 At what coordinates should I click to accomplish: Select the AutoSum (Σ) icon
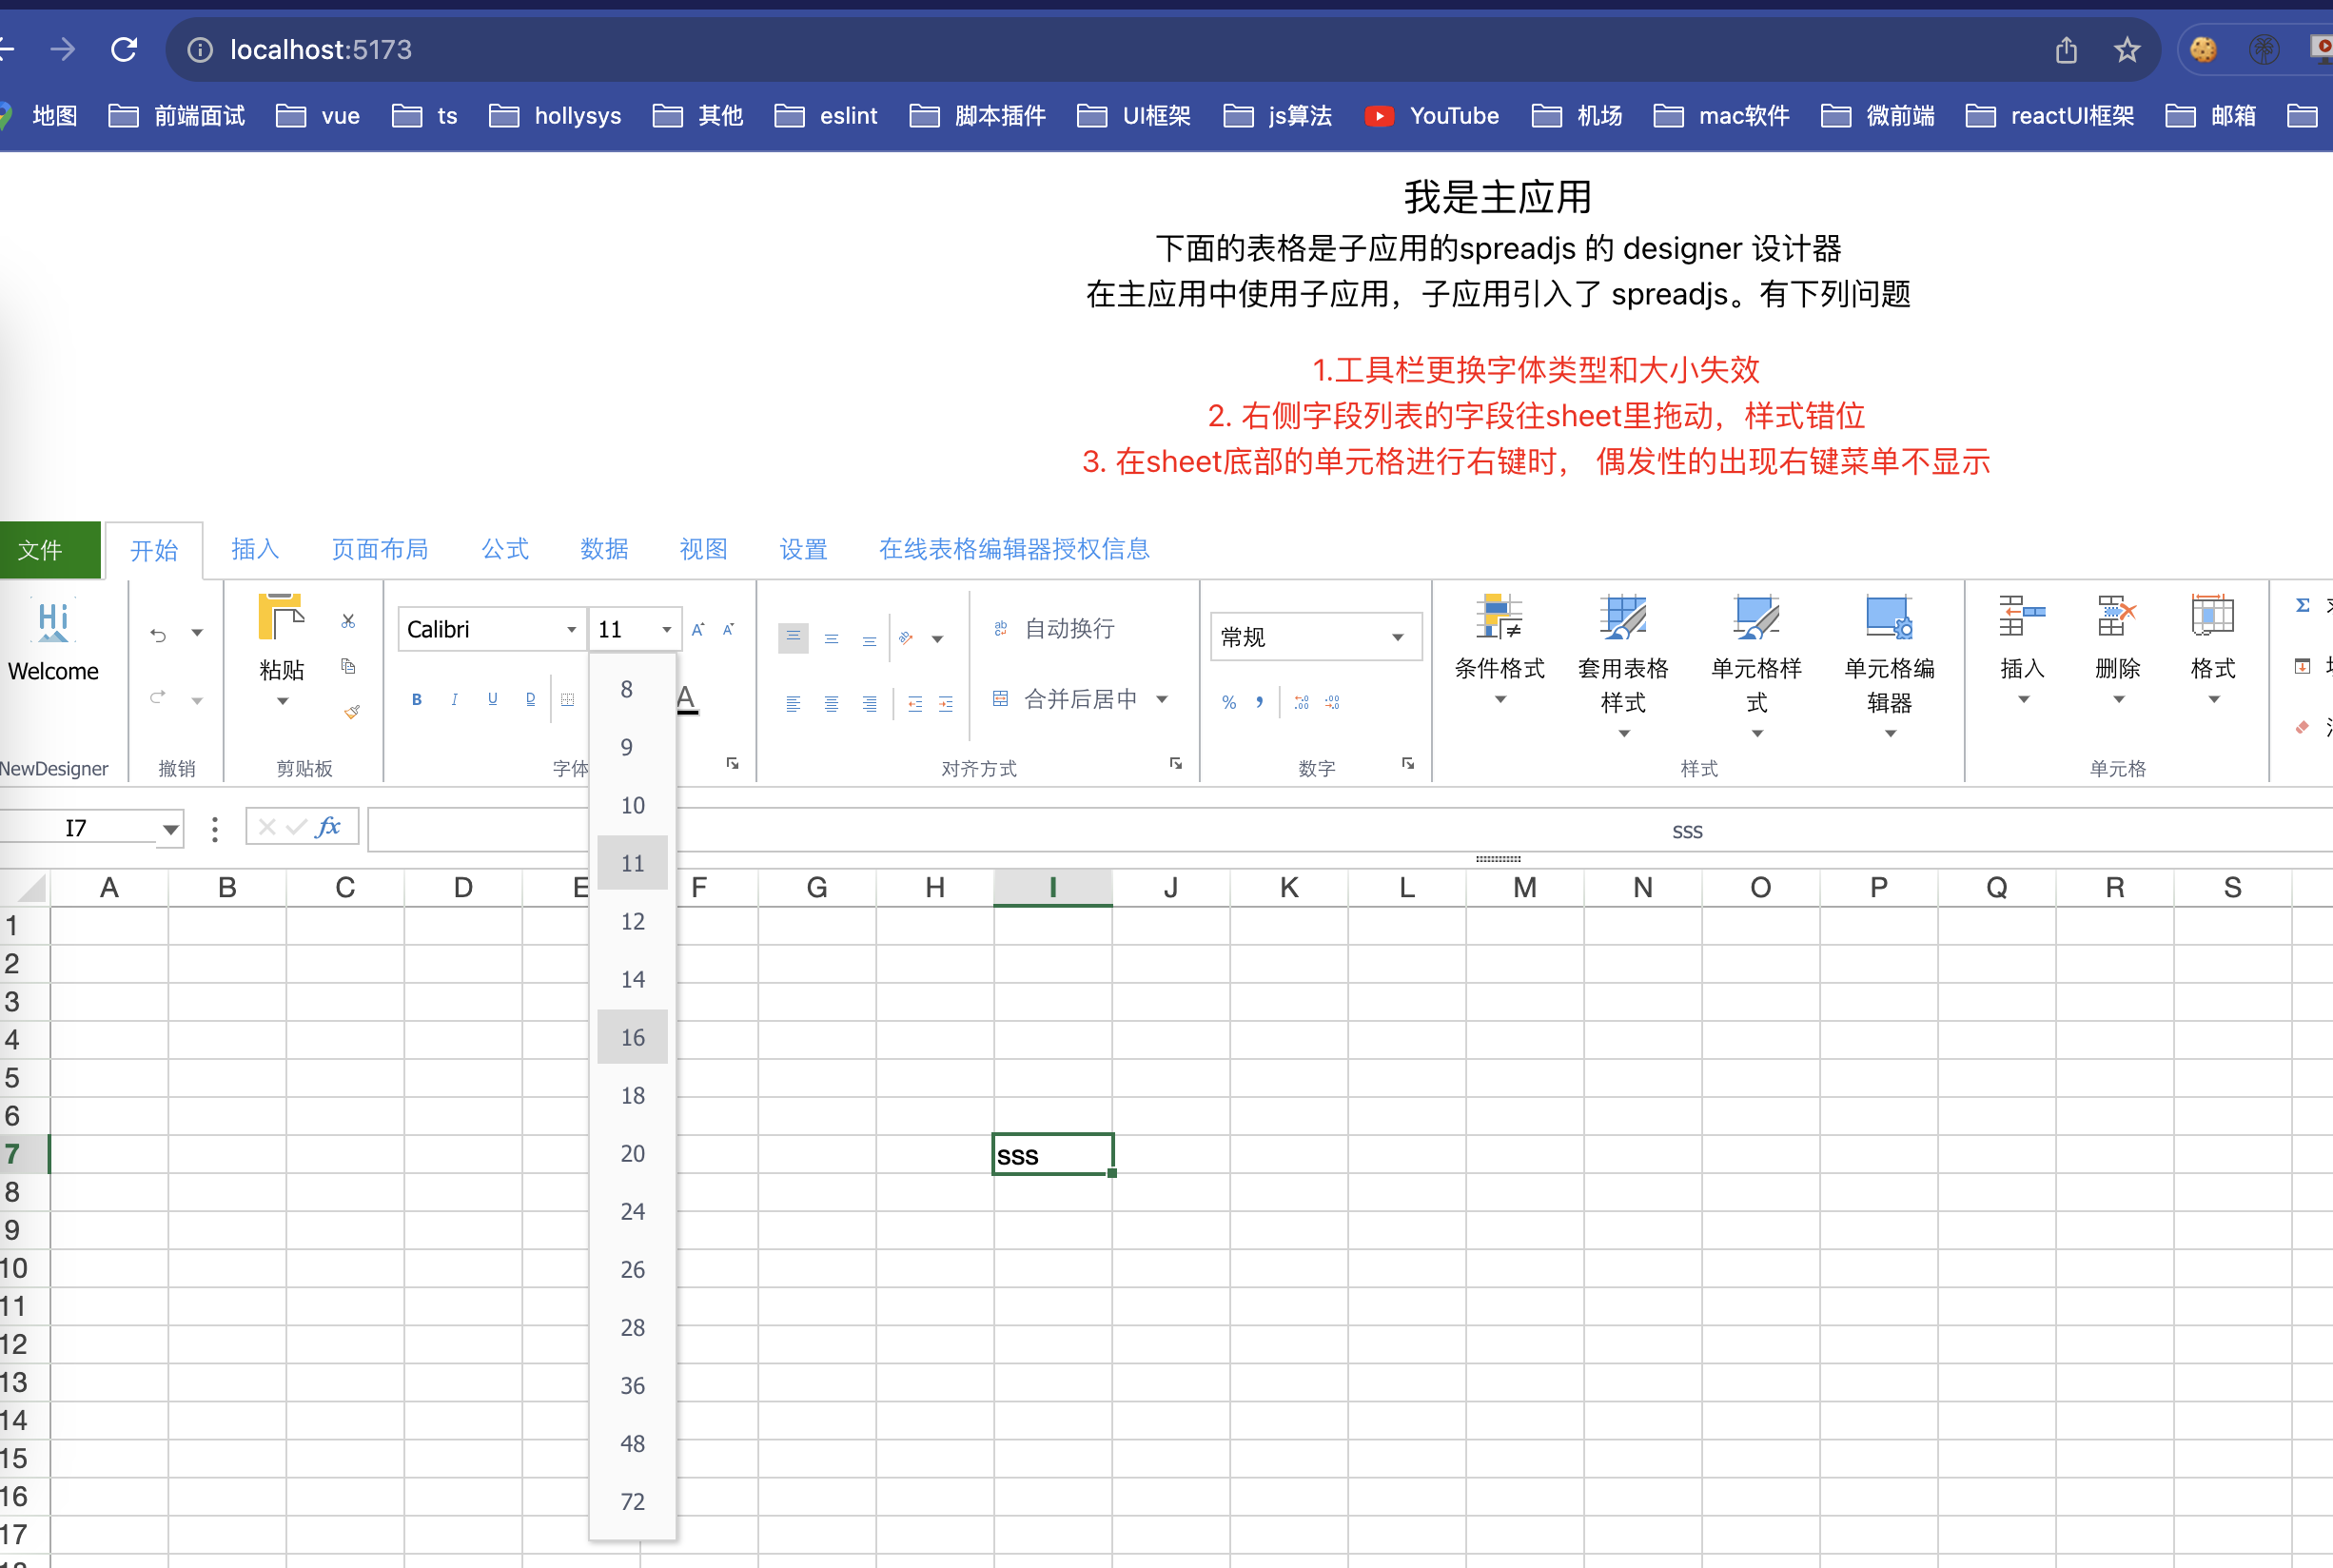coord(2302,604)
